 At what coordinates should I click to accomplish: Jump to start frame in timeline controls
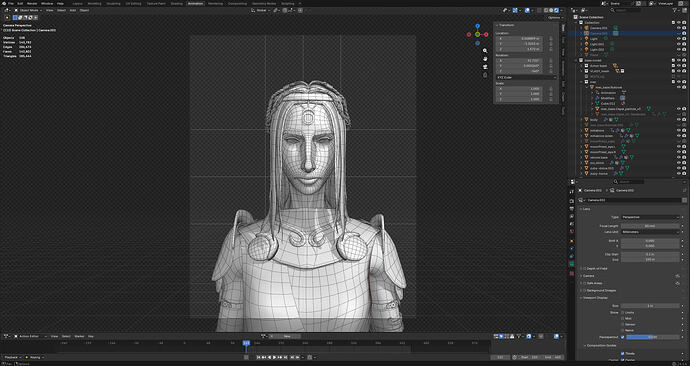click(259, 357)
